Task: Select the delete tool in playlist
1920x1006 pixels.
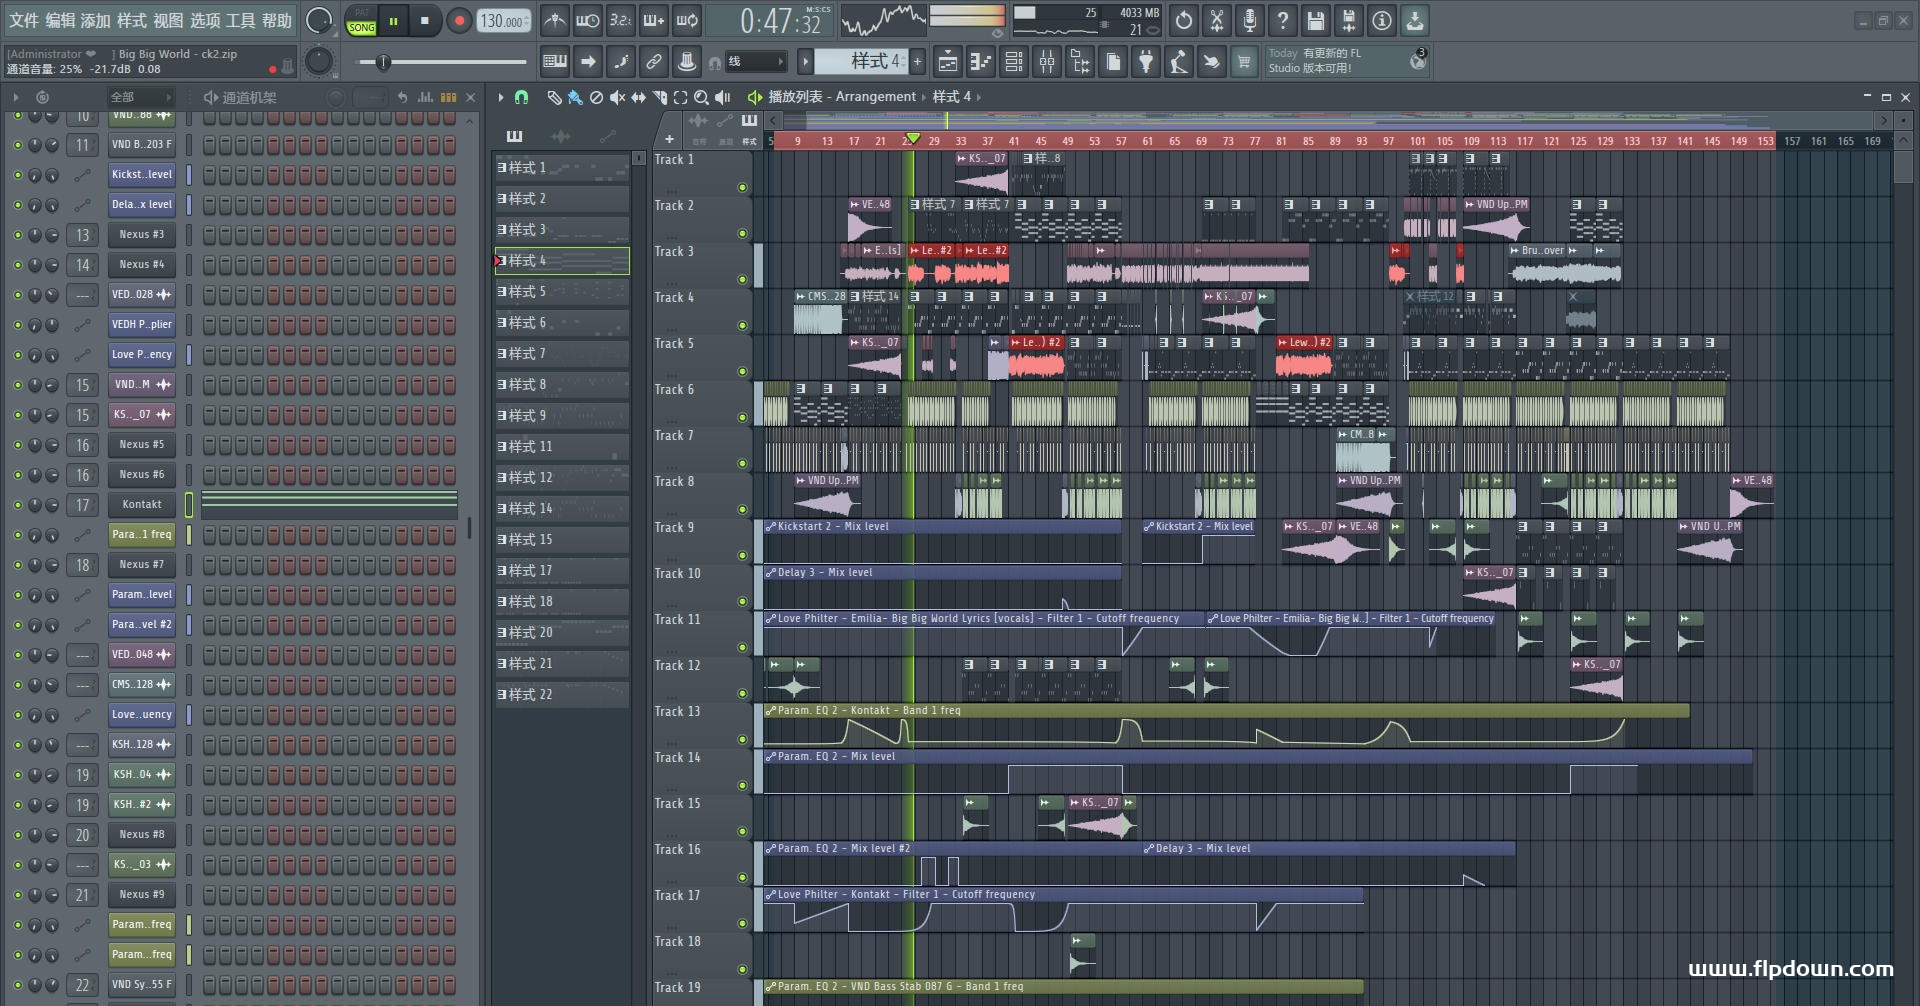Action: [x=596, y=97]
